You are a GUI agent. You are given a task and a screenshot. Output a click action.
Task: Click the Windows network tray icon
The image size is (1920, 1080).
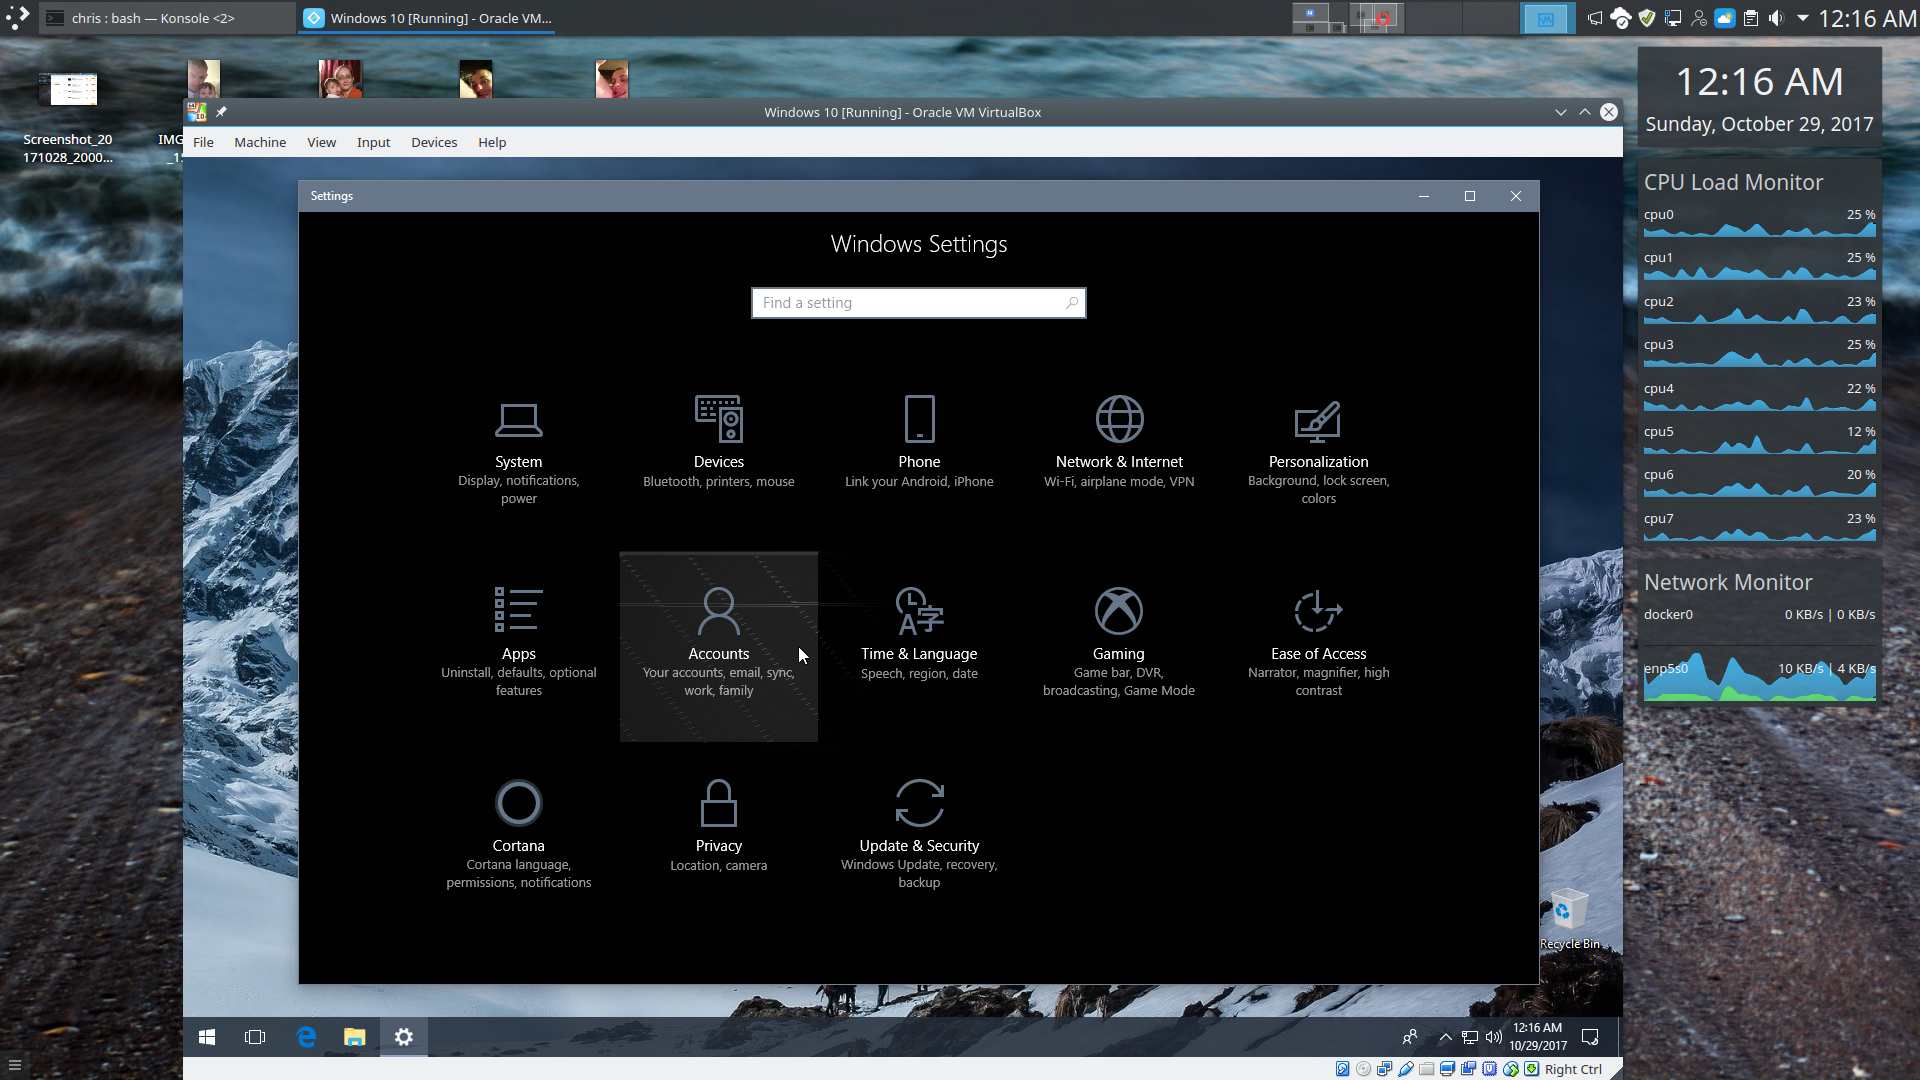click(x=1470, y=1037)
